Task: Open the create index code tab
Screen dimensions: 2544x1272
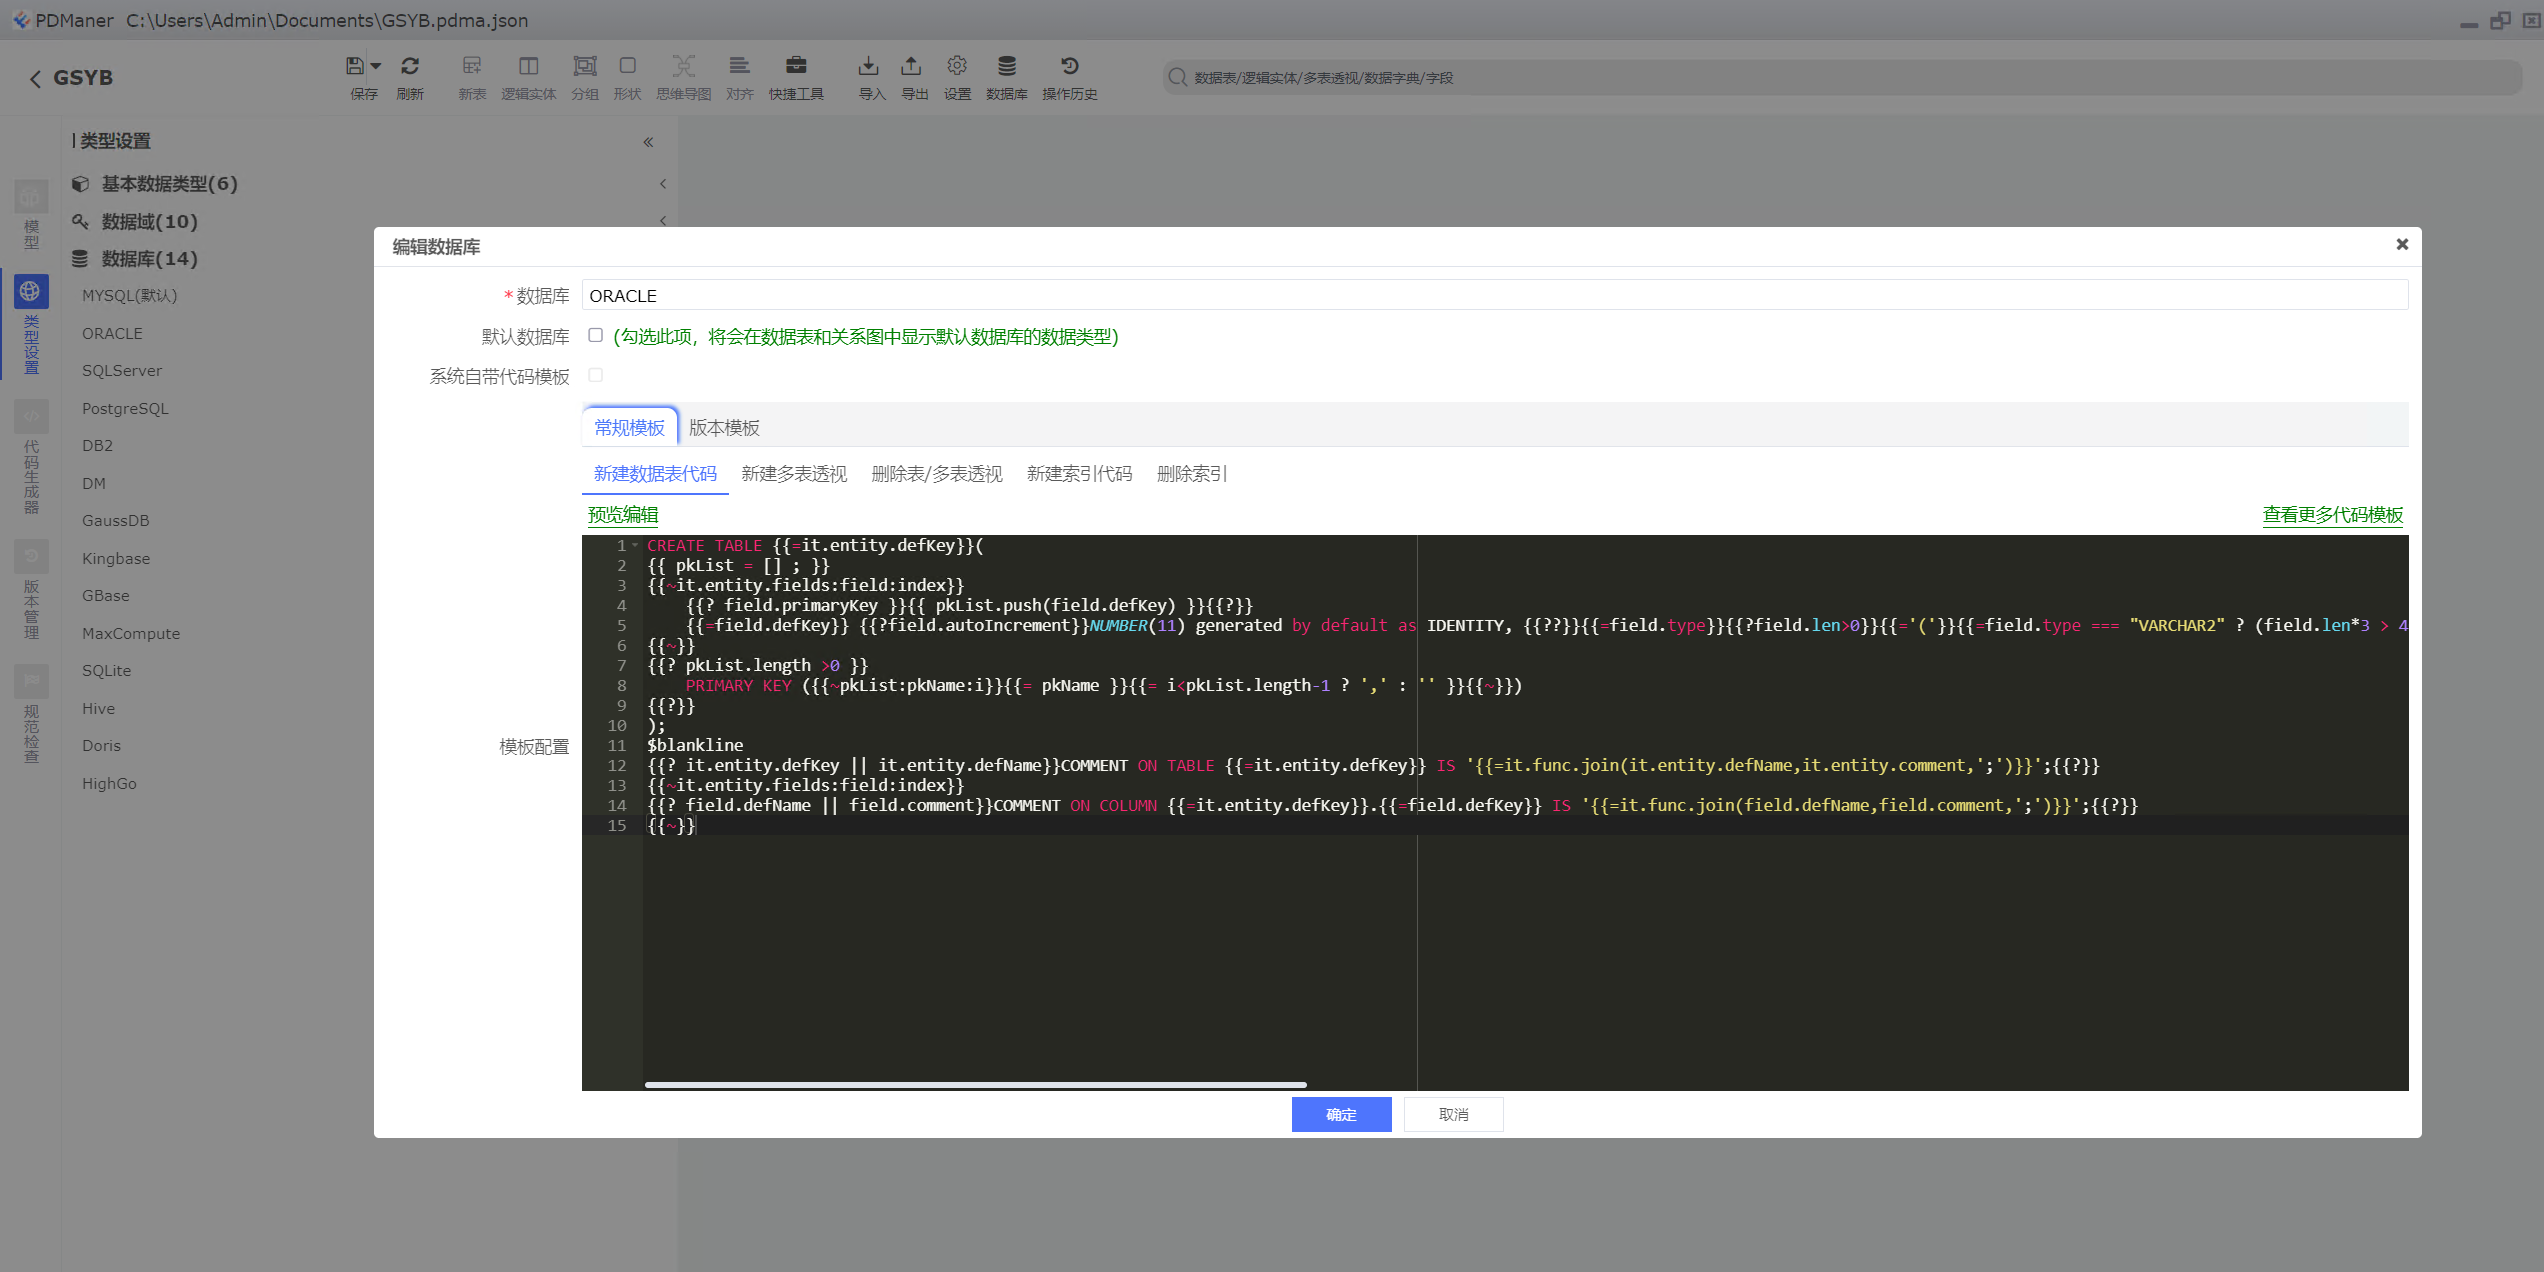Action: (x=1079, y=474)
